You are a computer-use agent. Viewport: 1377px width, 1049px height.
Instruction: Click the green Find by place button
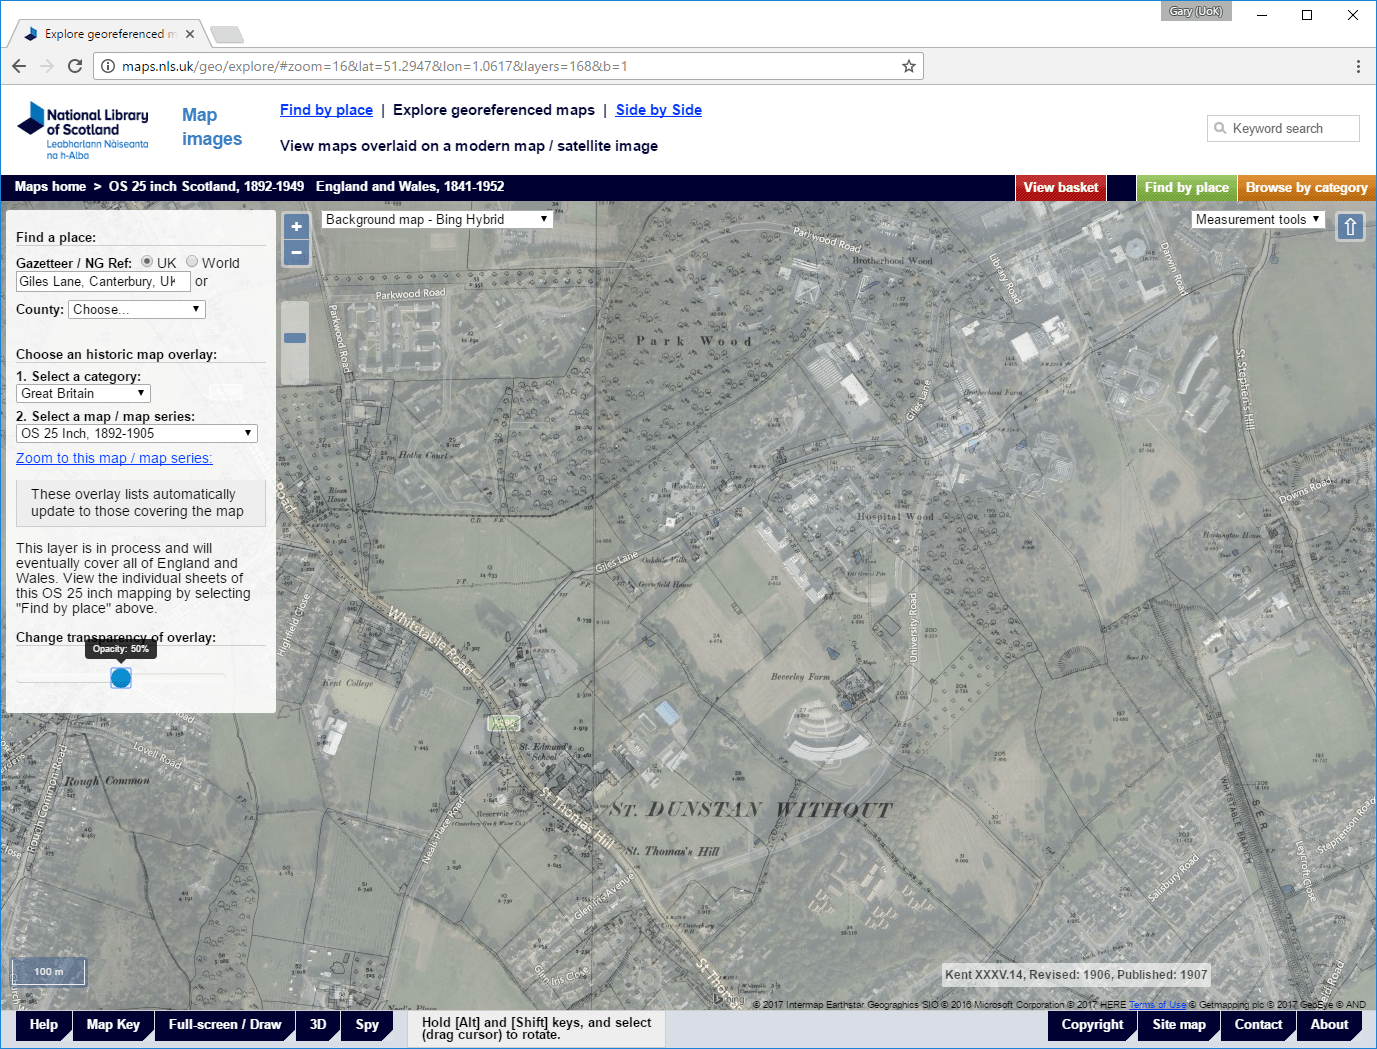pos(1186,188)
